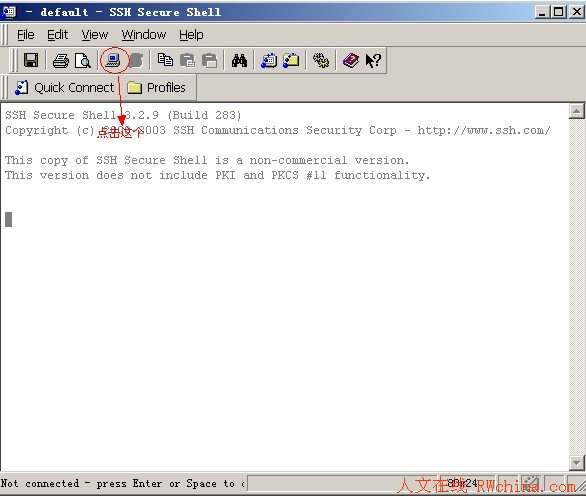Close the SSH Secure Shell window
This screenshot has width=586, height=496.
coord(577,12)
